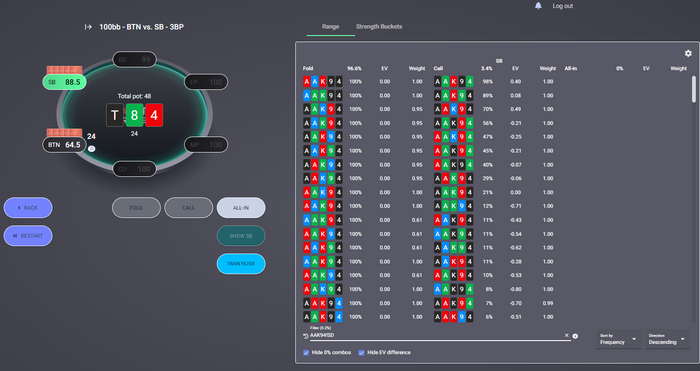700x371 pixels.
Task: Click the EP 100 seat
Action: pyautogui.click(x=206, y=82)
